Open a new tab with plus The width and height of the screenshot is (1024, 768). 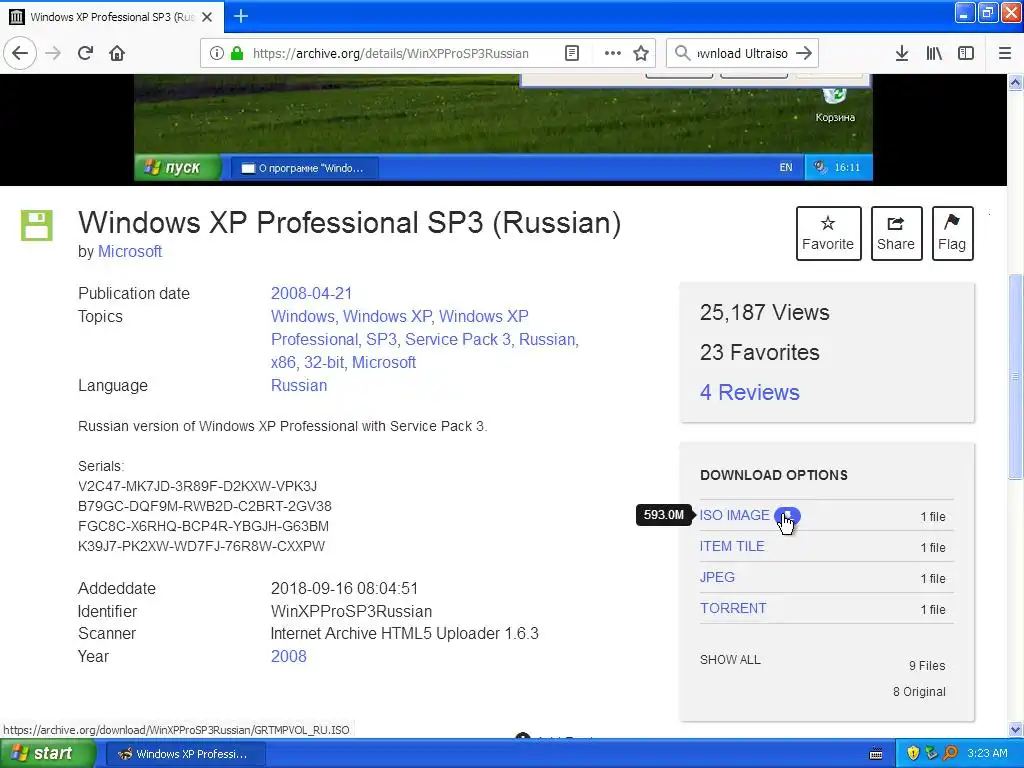(241, 16)
